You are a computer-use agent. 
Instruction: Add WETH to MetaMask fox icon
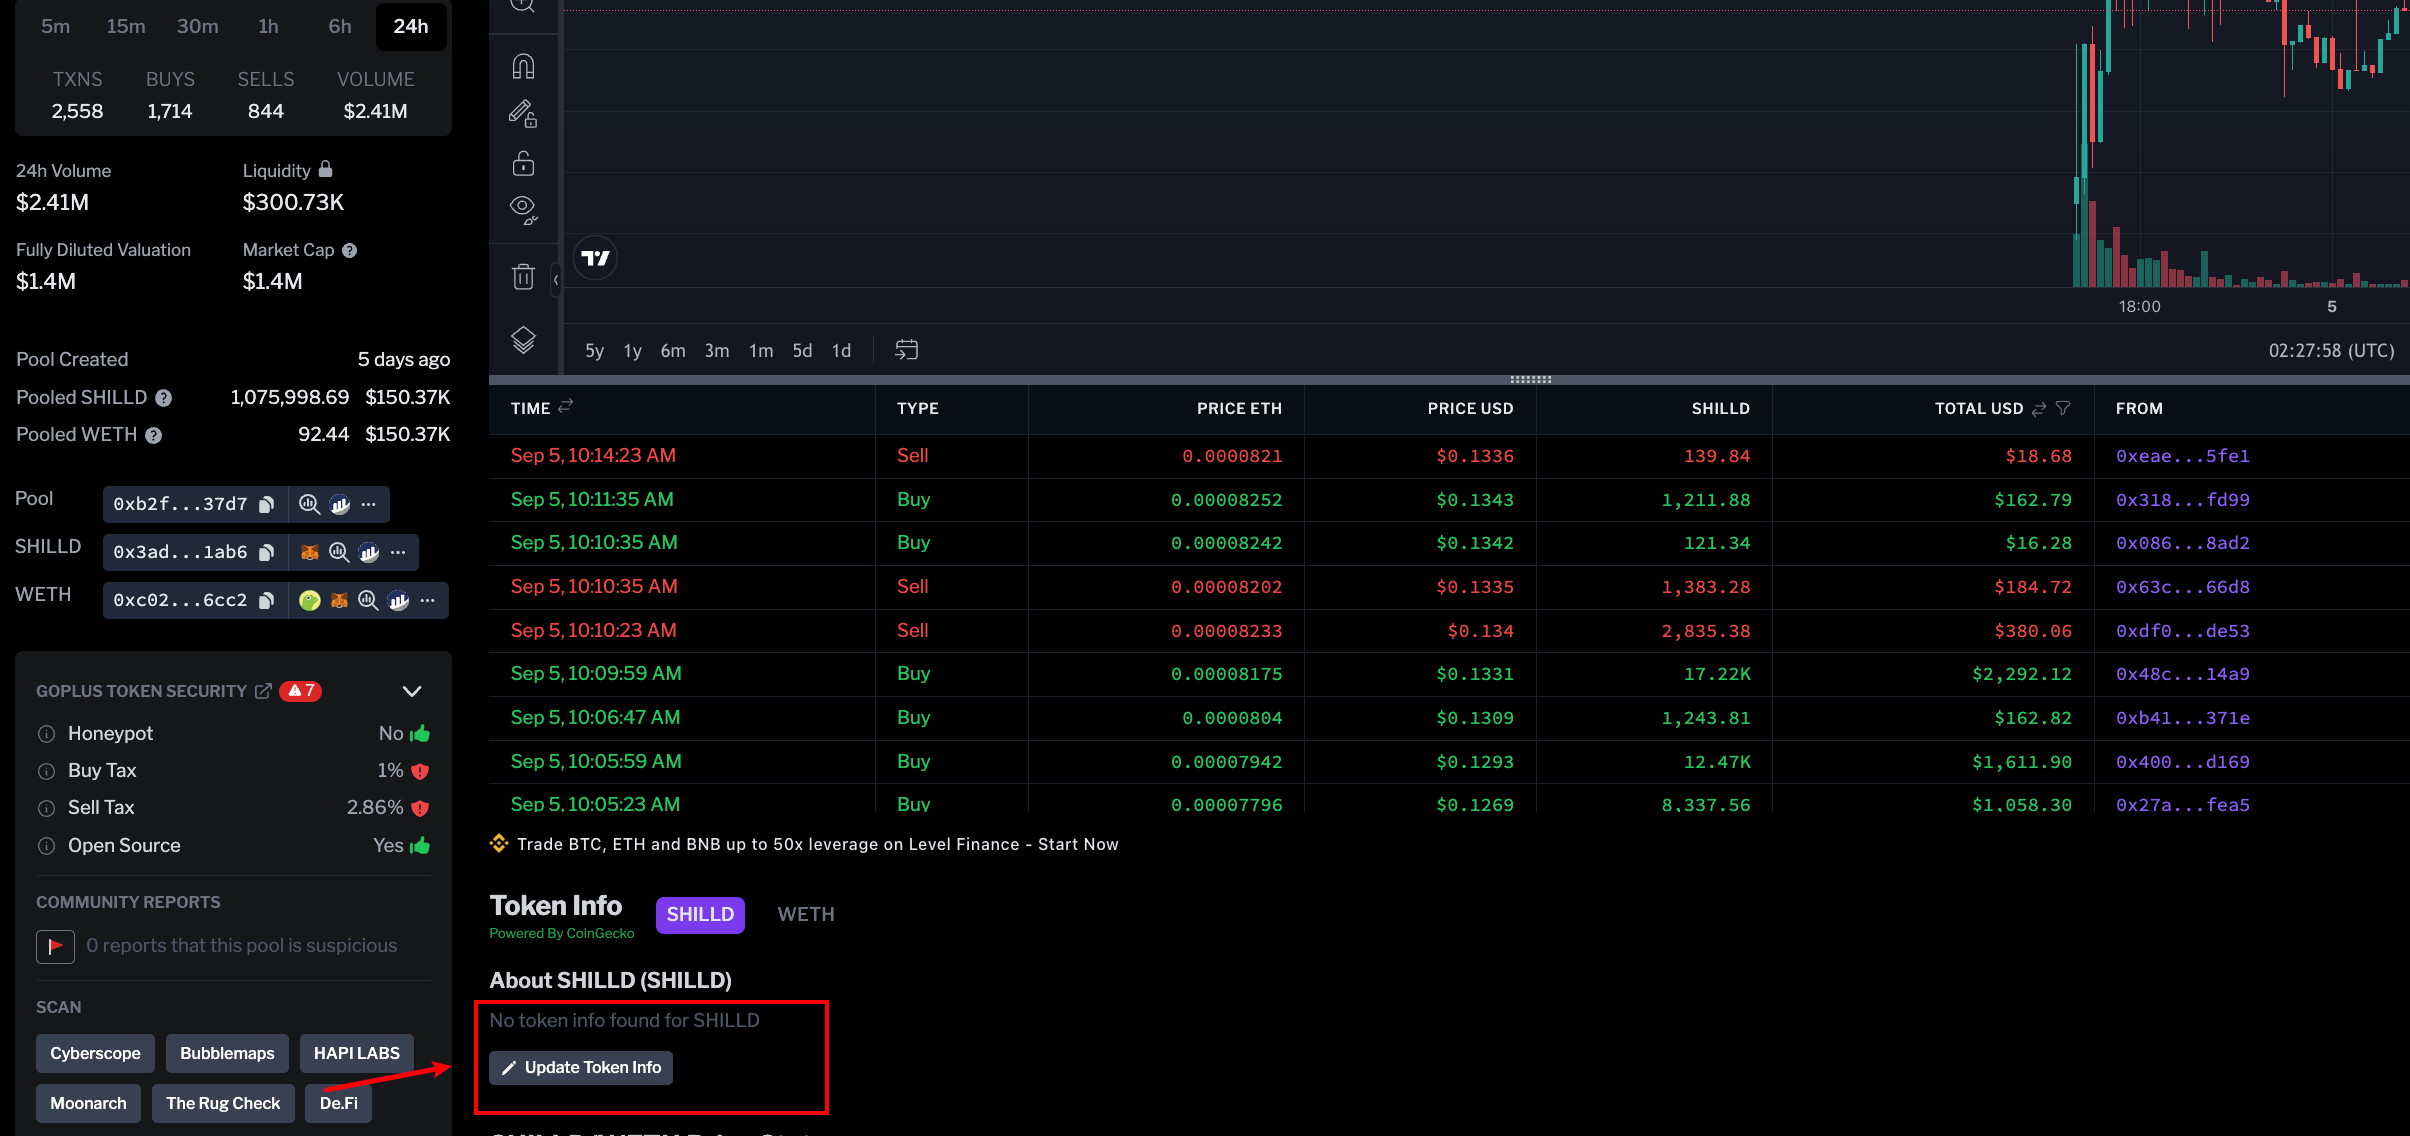pos(340,600)
